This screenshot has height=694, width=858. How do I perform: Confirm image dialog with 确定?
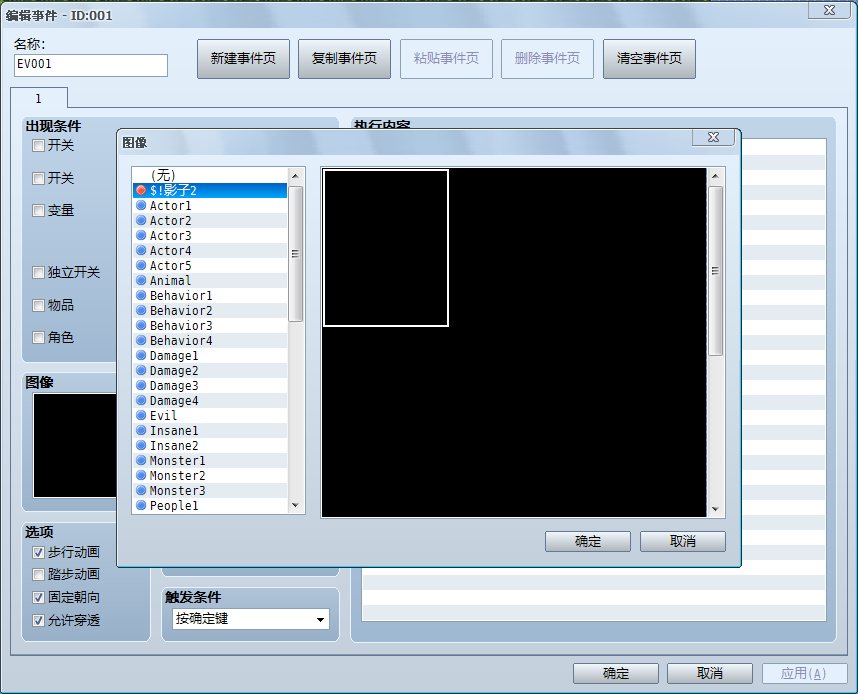(x=588, y=541)
